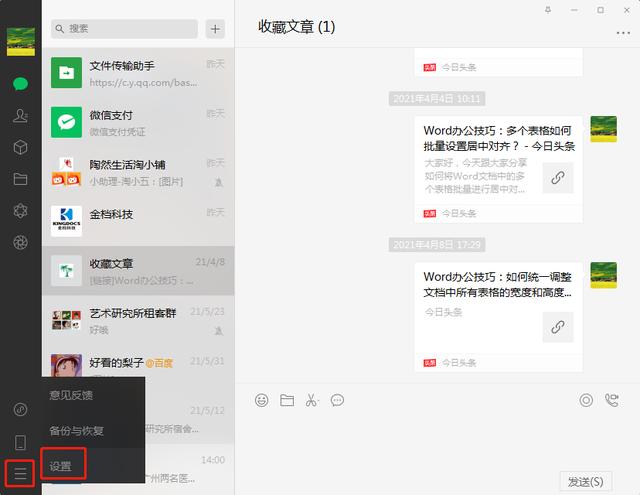The width and height of the screenshot is (640, 495).
Task: Open the article about 多个表格批量设置居中对齐
Action: 498,169
